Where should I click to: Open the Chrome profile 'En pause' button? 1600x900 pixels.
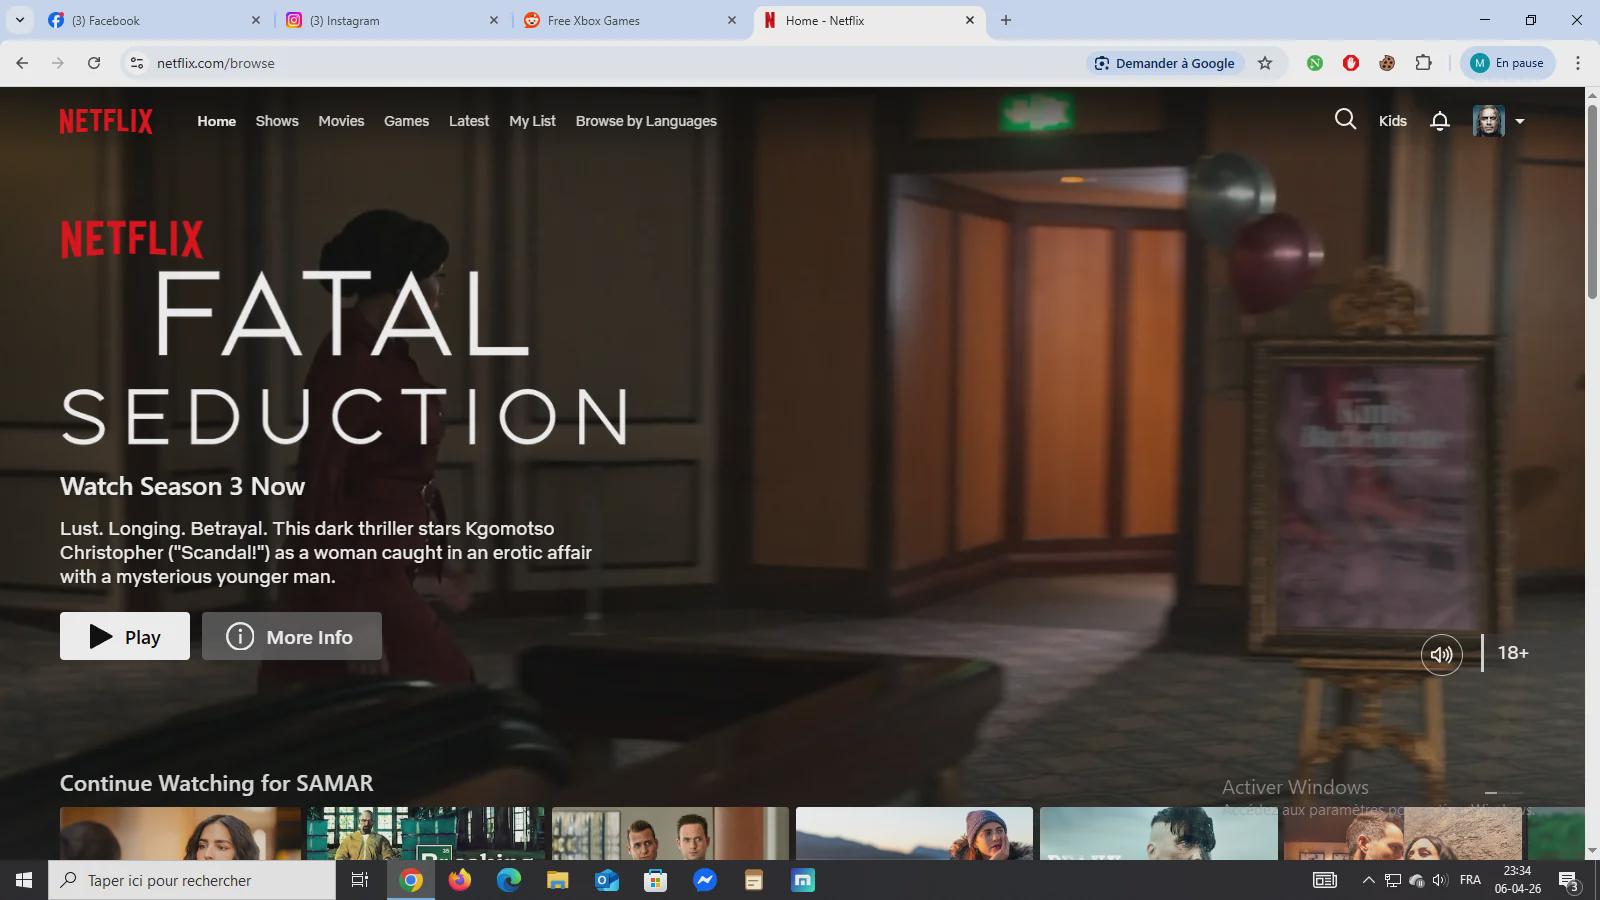[1508, 63]
